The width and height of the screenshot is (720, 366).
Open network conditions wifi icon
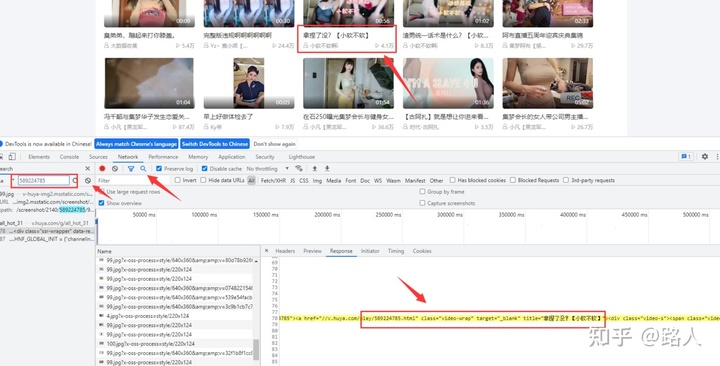298,169
